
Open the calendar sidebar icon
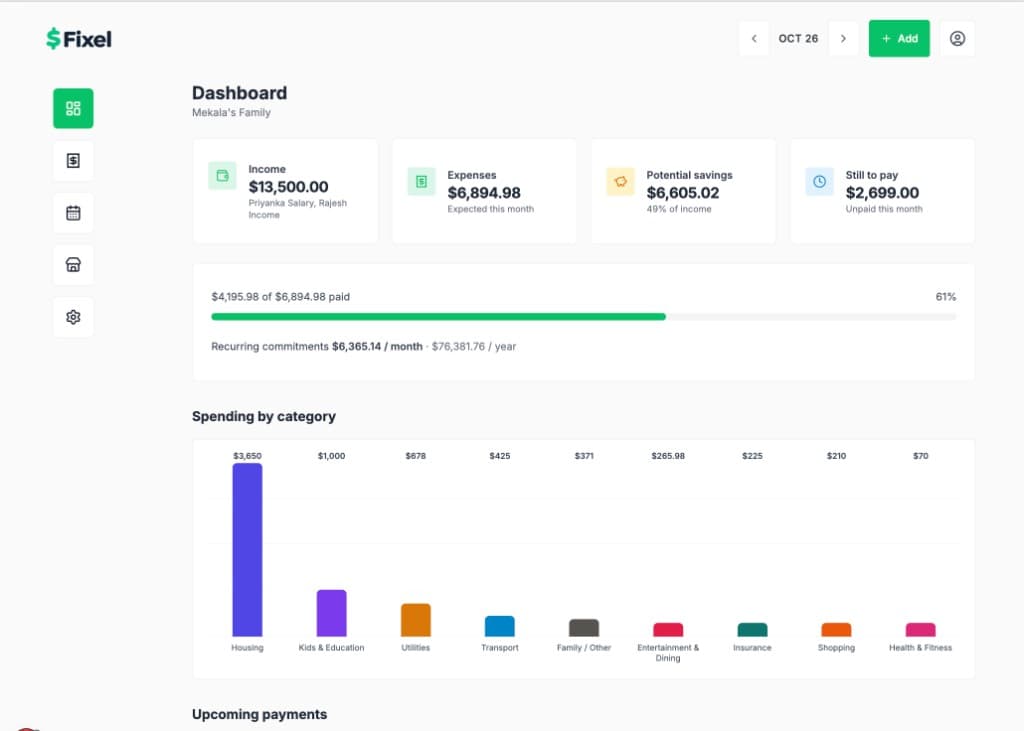pyautogui.click(x=73, y=213)
